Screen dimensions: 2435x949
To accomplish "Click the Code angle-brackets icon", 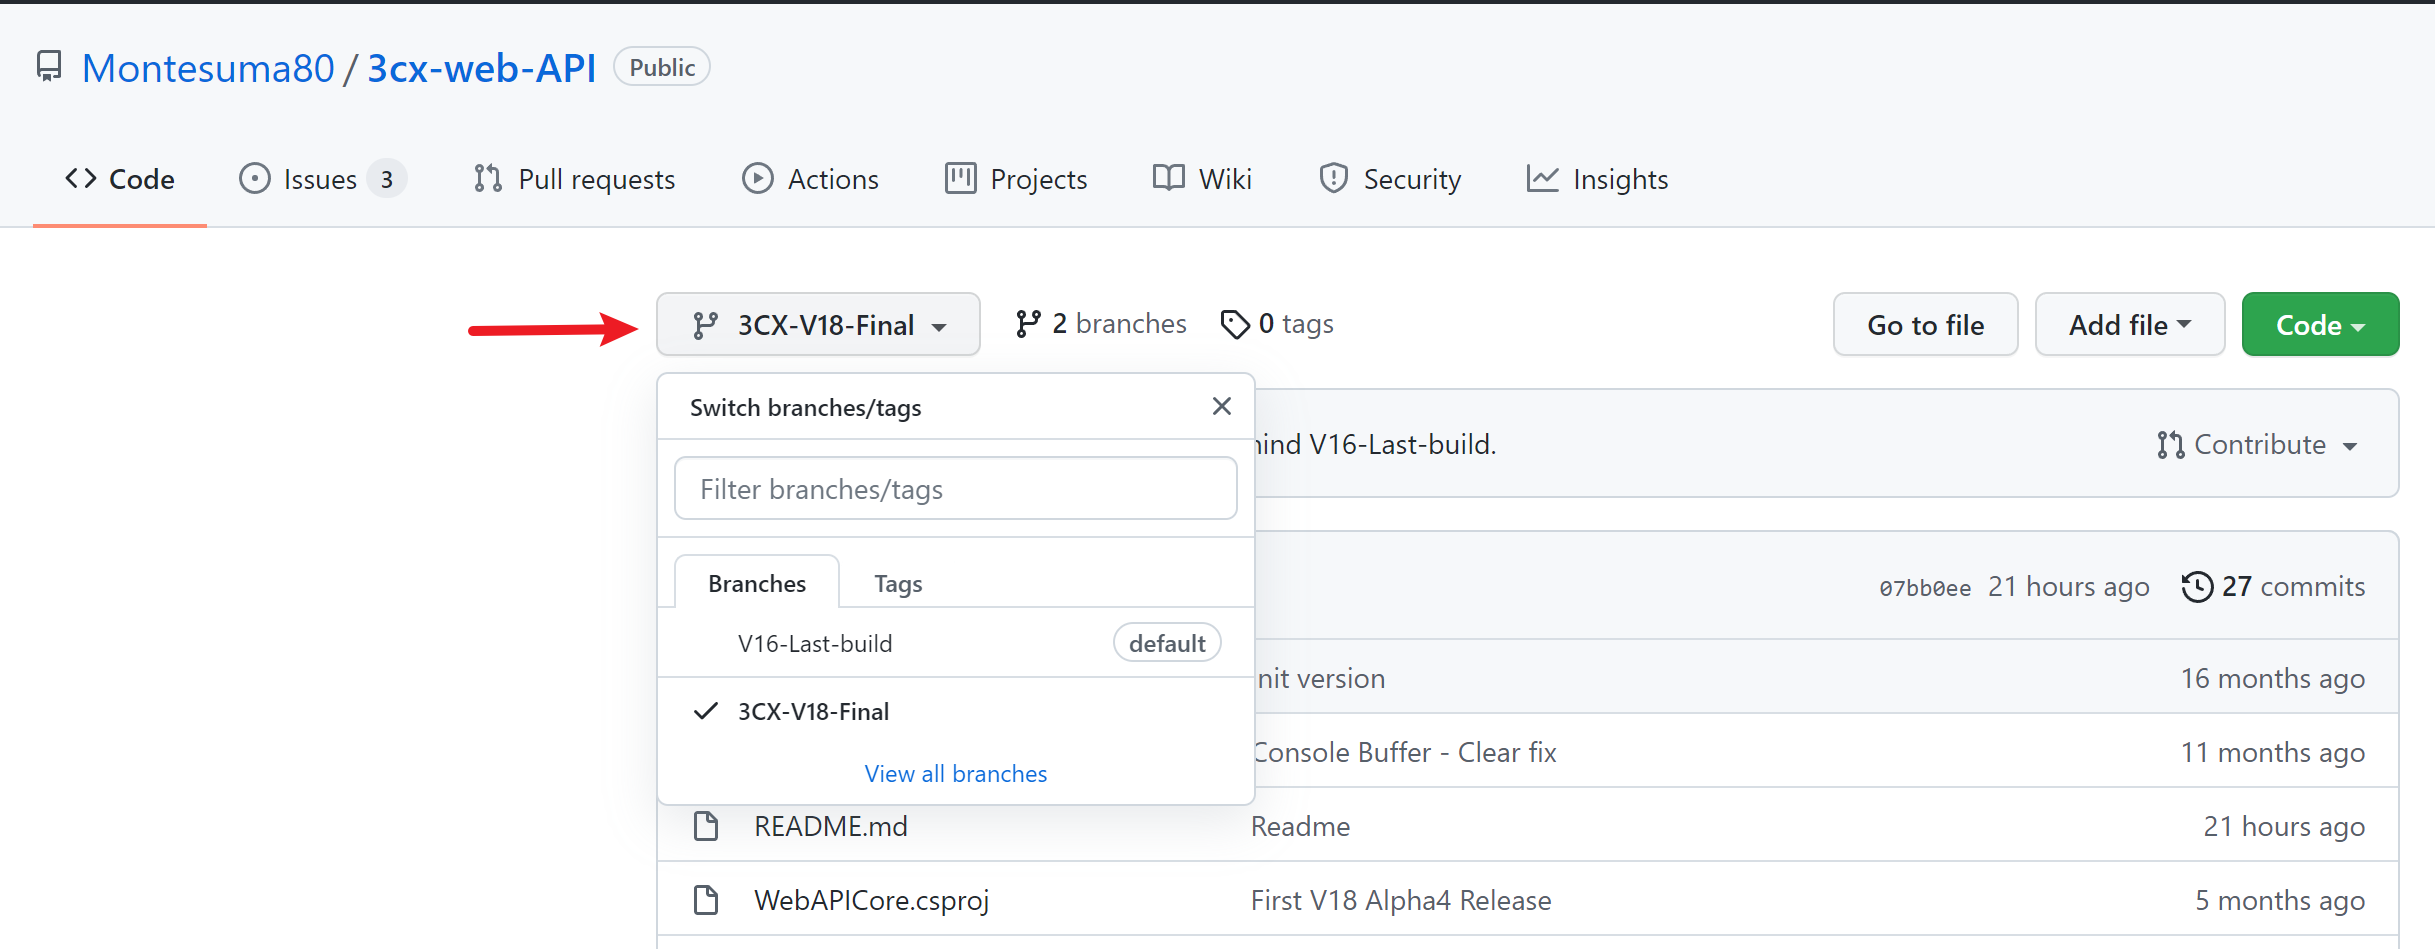I will point(81,179).
